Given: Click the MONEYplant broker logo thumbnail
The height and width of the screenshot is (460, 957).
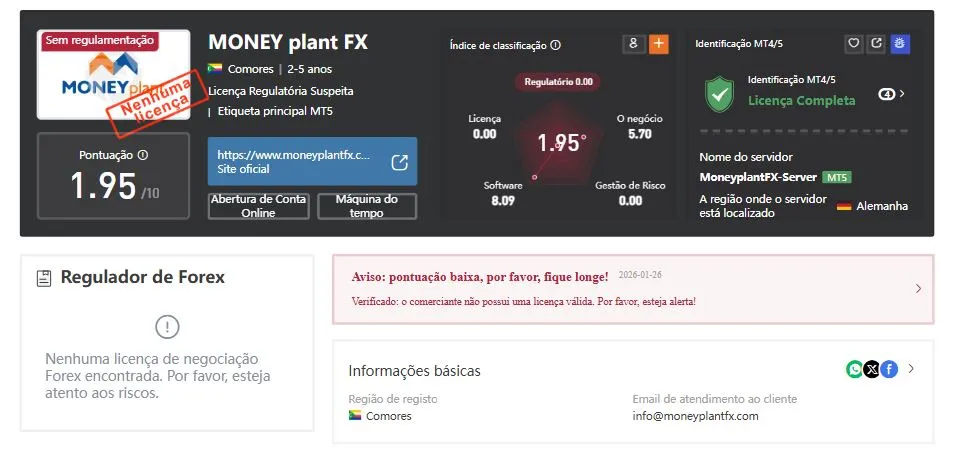Looking at the screenshot, I should point(114,74).
